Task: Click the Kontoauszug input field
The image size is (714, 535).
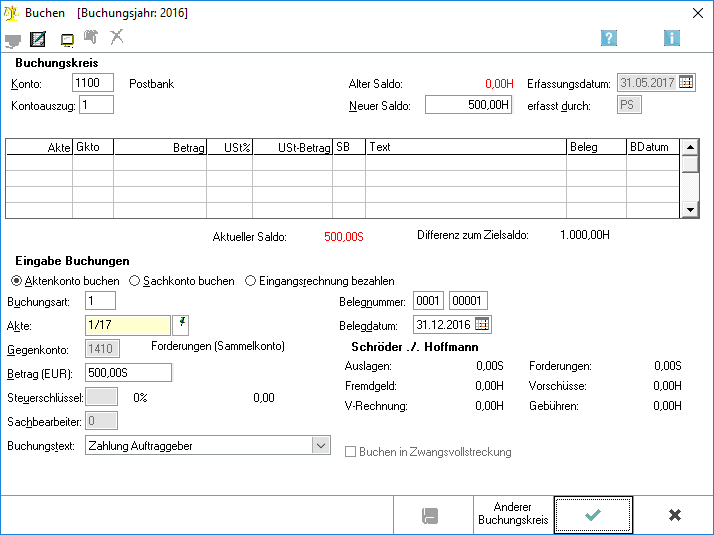Action: (x=97, y=105)
